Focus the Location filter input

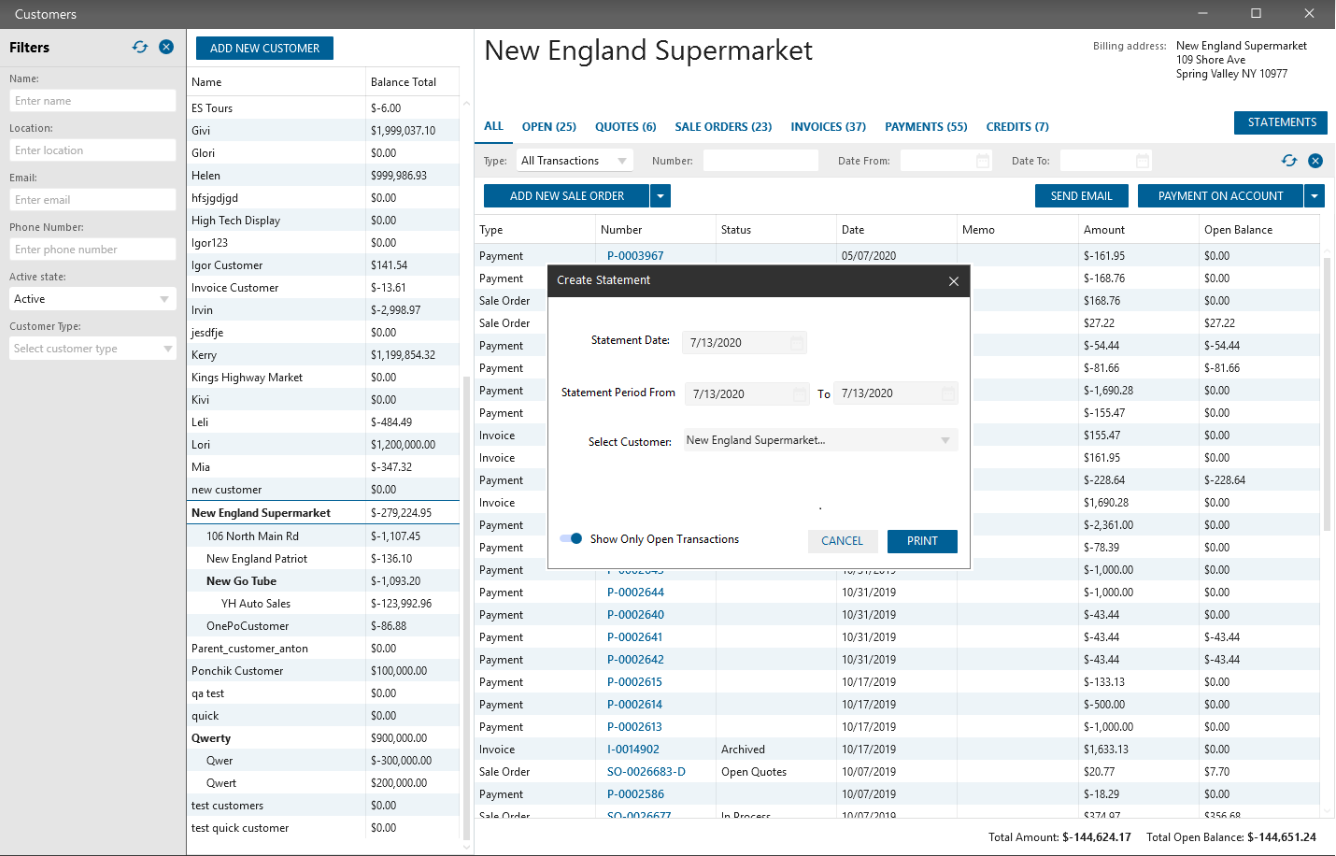pos(93,150)
